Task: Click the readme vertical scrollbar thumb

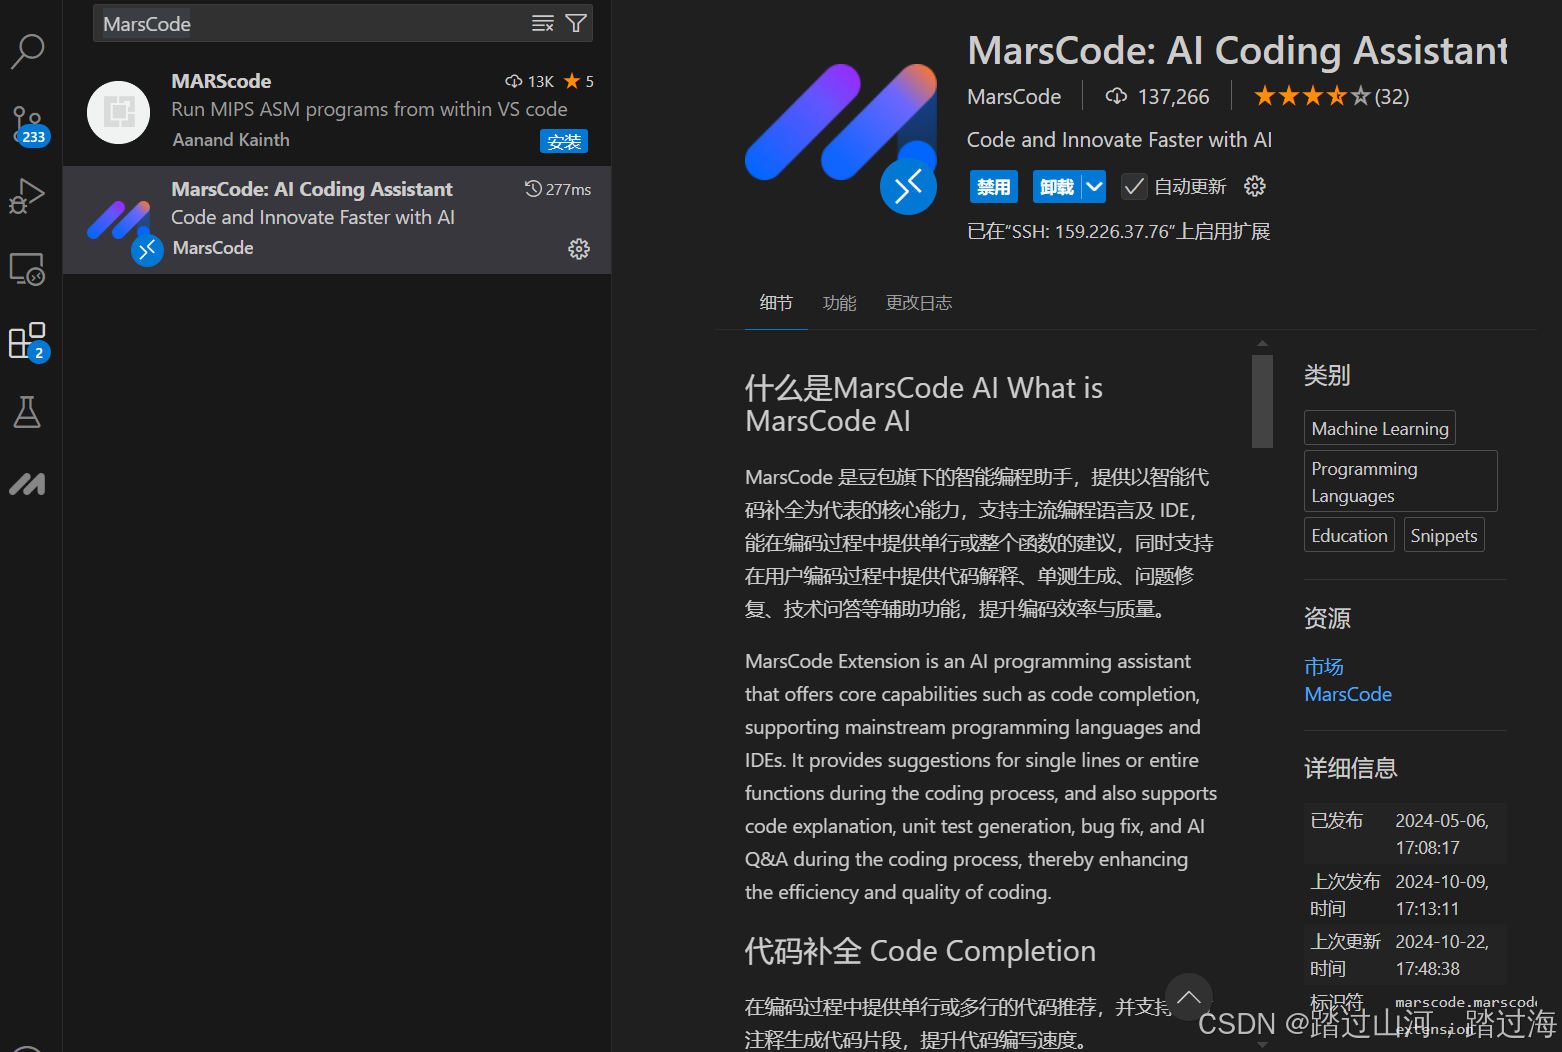Action: click(1262, 401)
